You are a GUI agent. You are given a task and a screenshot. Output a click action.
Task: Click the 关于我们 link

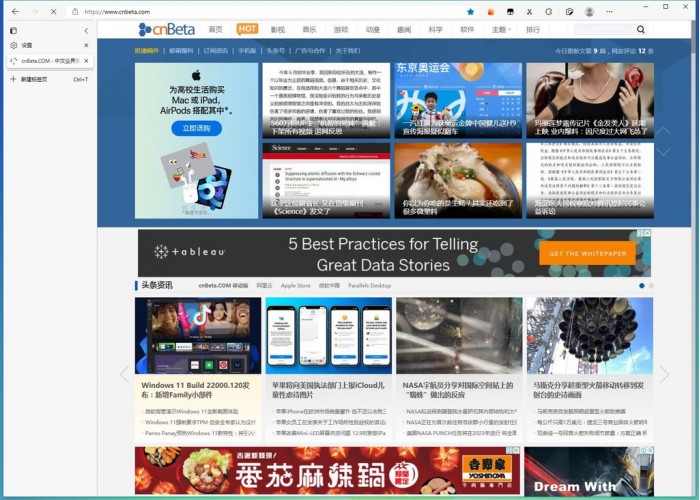coord(348,51)
